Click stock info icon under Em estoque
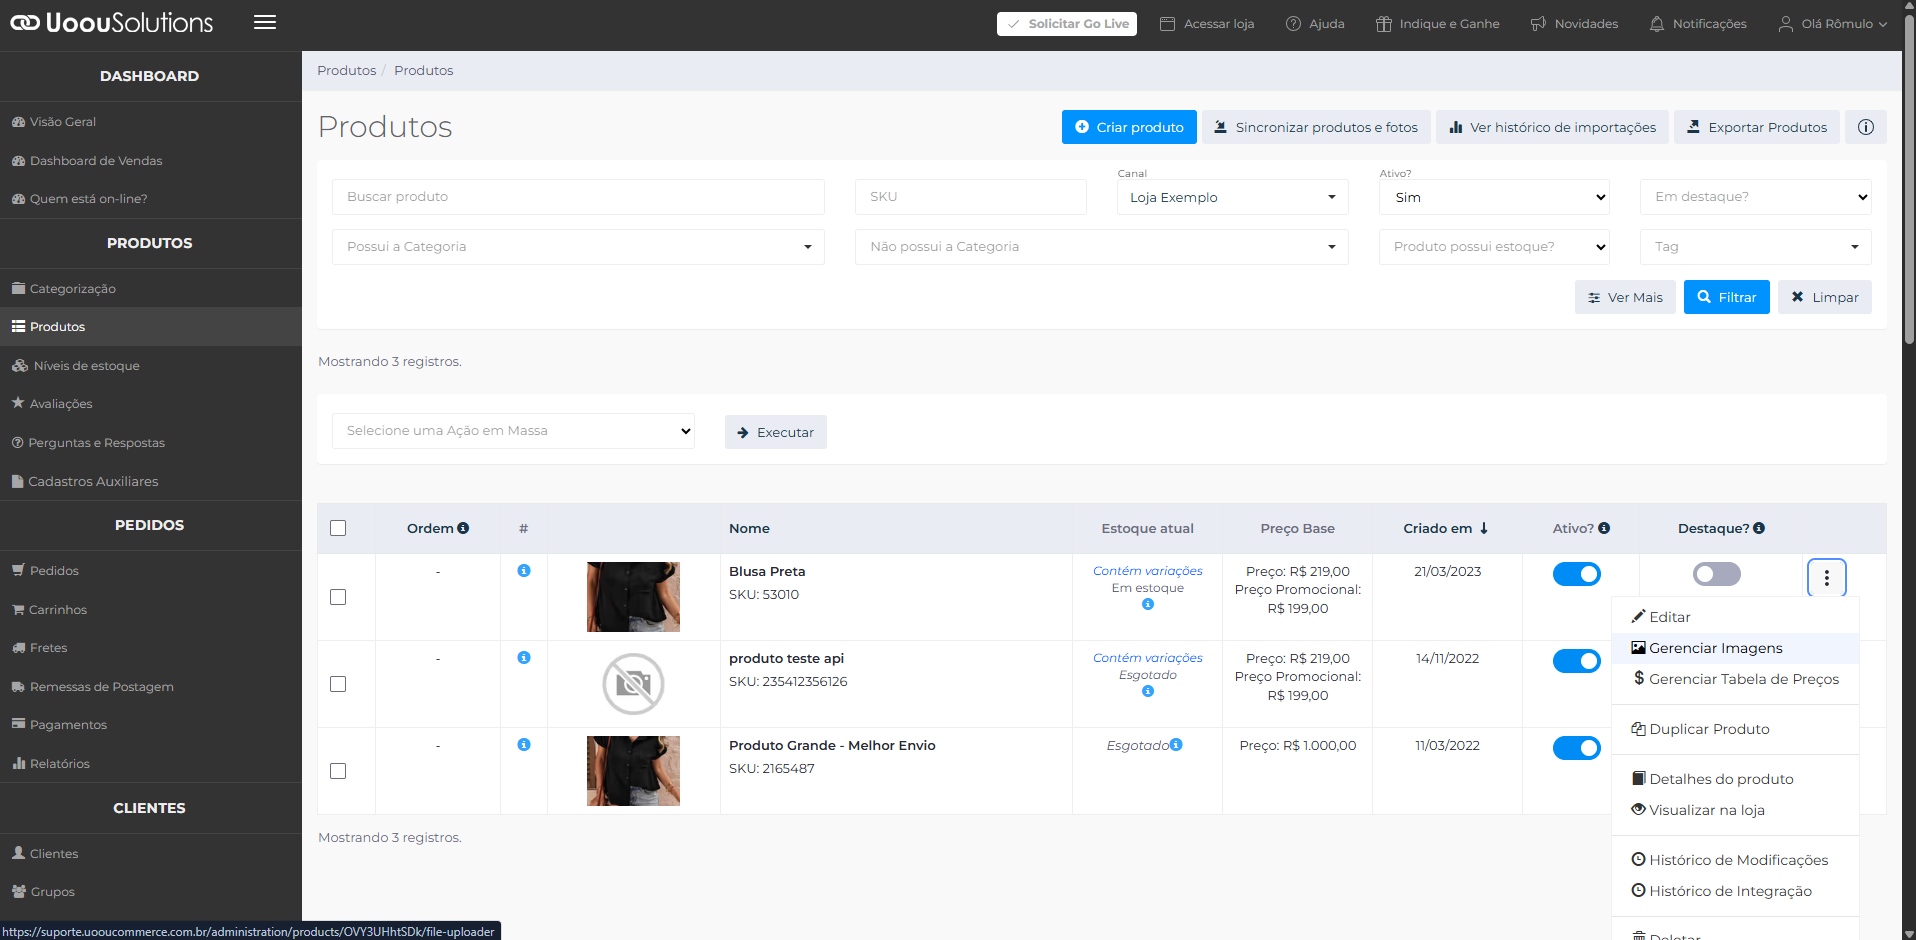Image resolution: width=1916 pixels, height=940 pixels. [x=1148, y=604]
